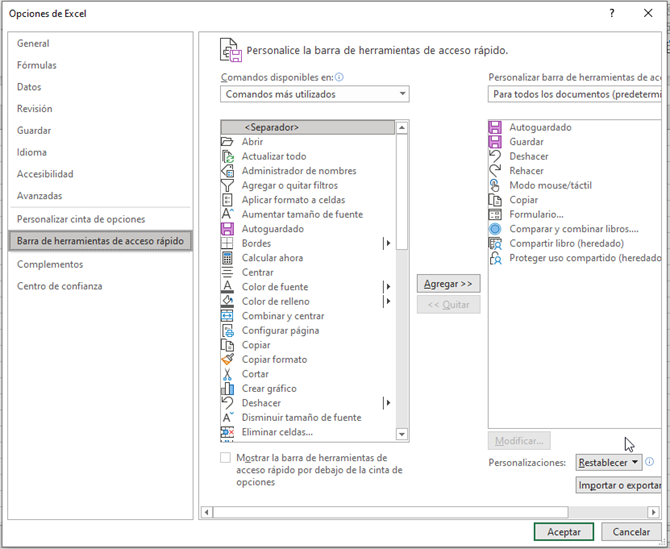Expand the Deshacer submenu arrow in commands list

tap(388, 403)
